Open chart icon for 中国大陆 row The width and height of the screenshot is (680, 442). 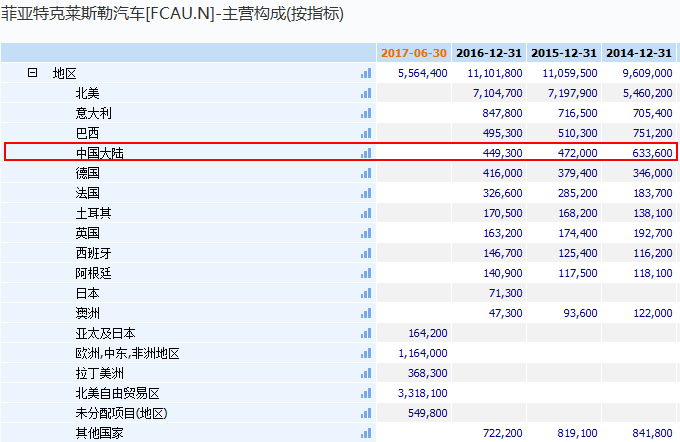[x=366, y=153]
